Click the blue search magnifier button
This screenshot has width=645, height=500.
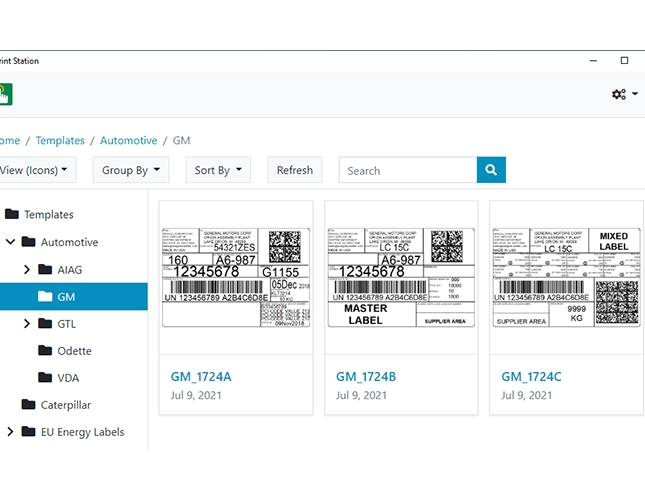[x=491, y=170]
